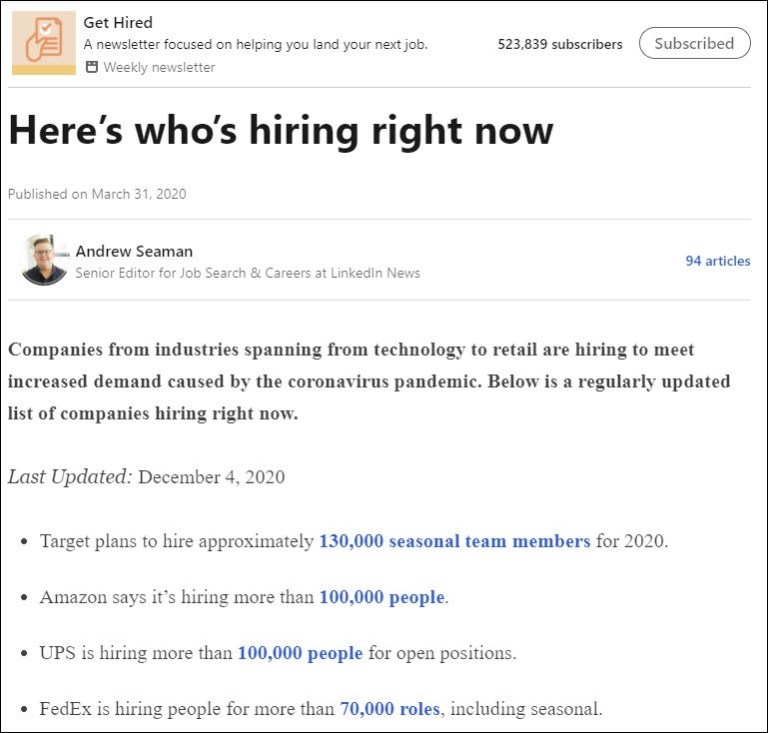Click the calendar icon beside Weekly newsletter
Image resolution: width=768 pixels, height=733 pixels.
(x=92, y=67)
